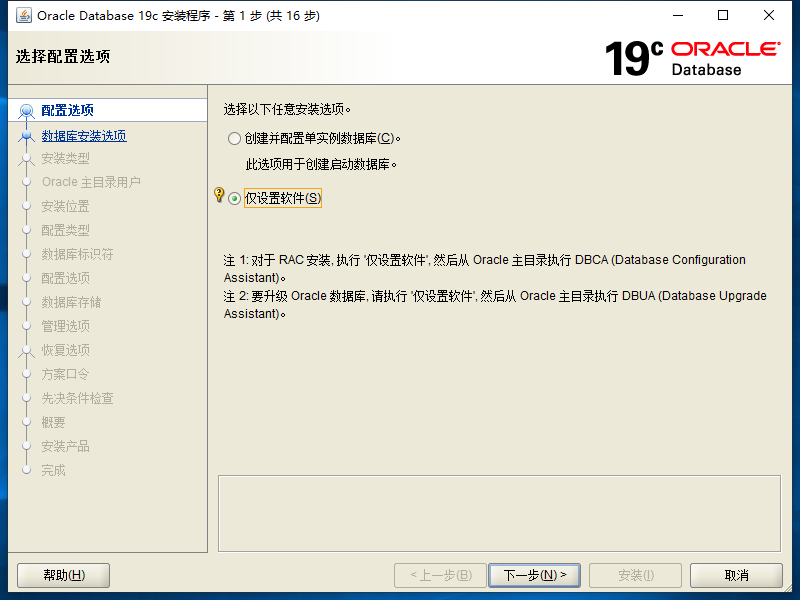Click the message text area at bottom
The height and width of the screenshot is (600, 800).
pyautogui.click(x=499, y=513)
